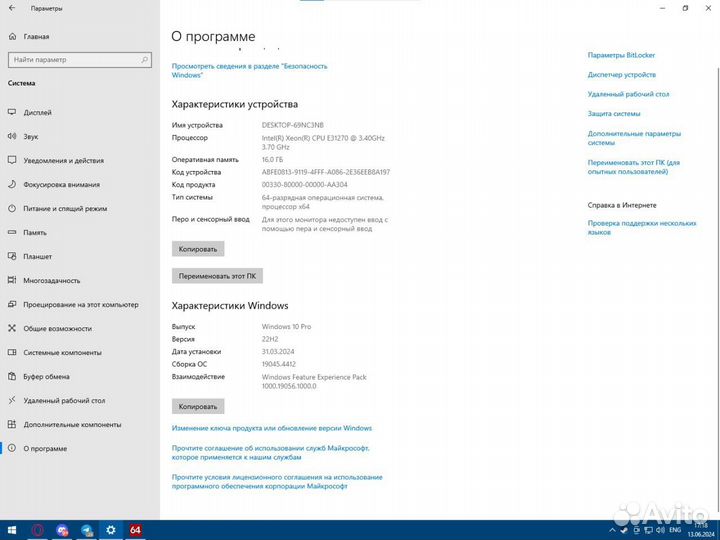Click Копировать under Windows specifications
Image resolution: width=720 pixels, height=540 pixels.
(198, 407)
